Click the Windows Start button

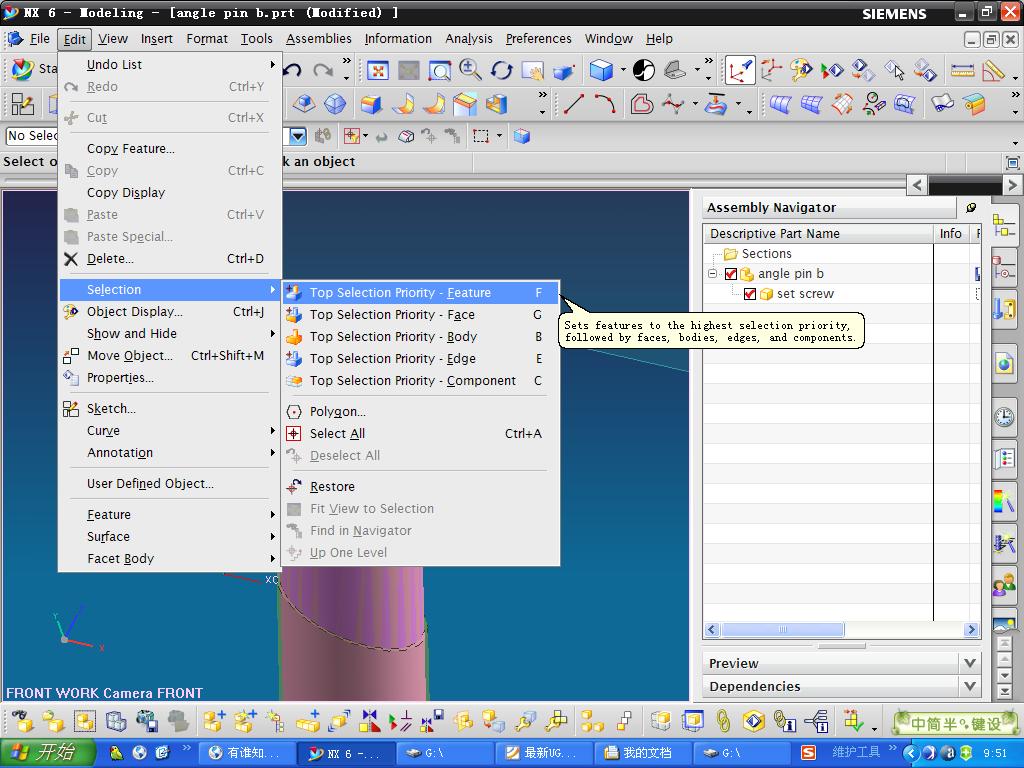(48, 752)
